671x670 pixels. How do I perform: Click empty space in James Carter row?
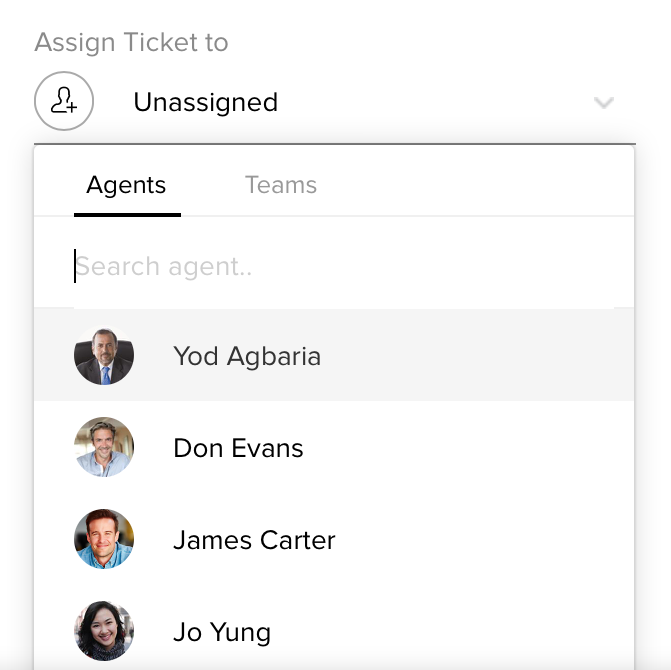point(480,541)
